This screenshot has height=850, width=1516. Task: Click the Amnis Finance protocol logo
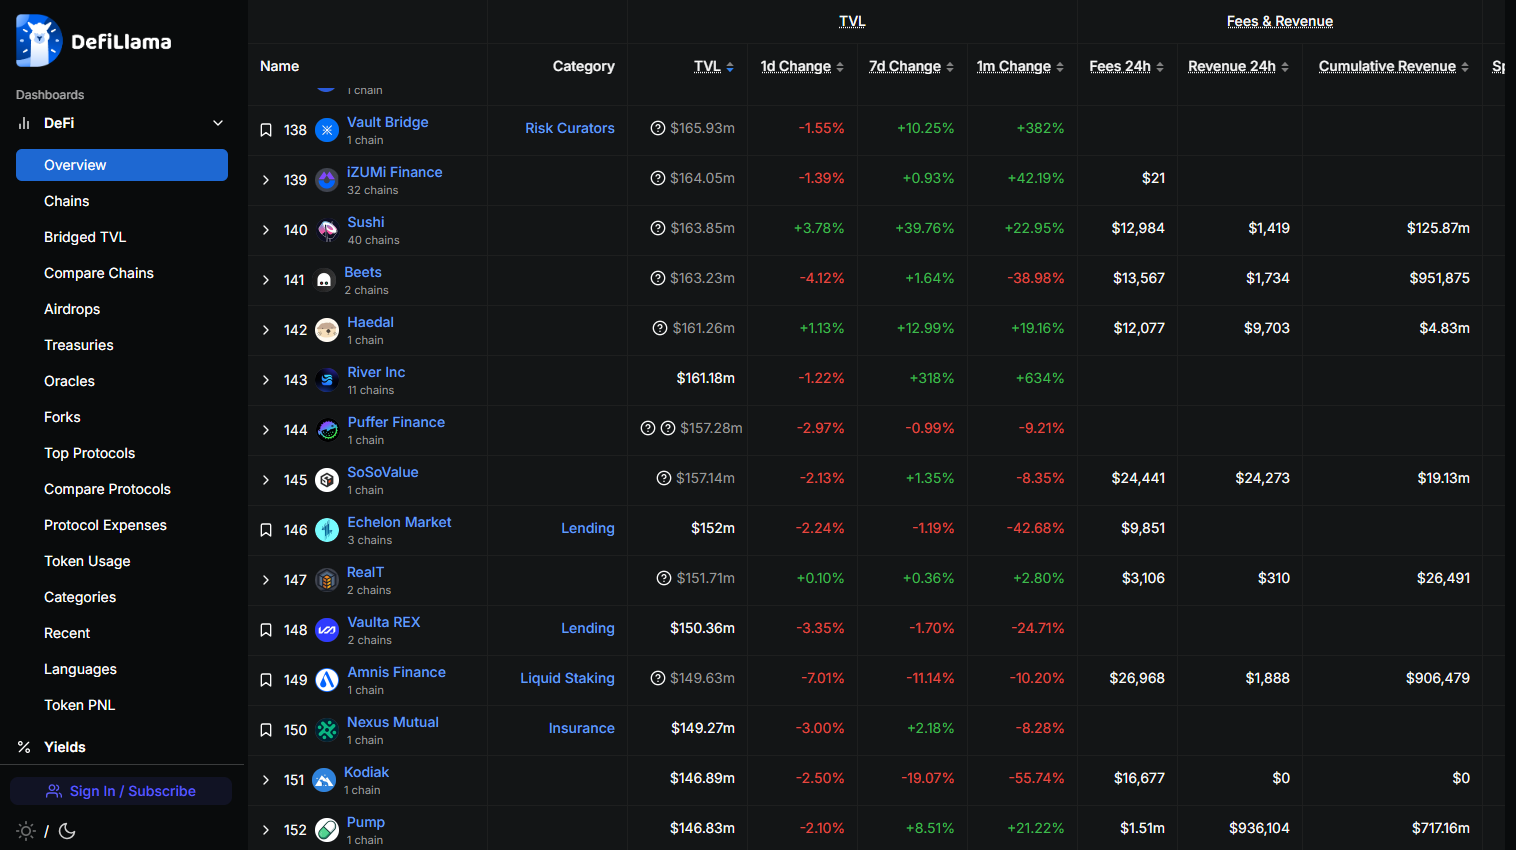(x=327, y=680)
